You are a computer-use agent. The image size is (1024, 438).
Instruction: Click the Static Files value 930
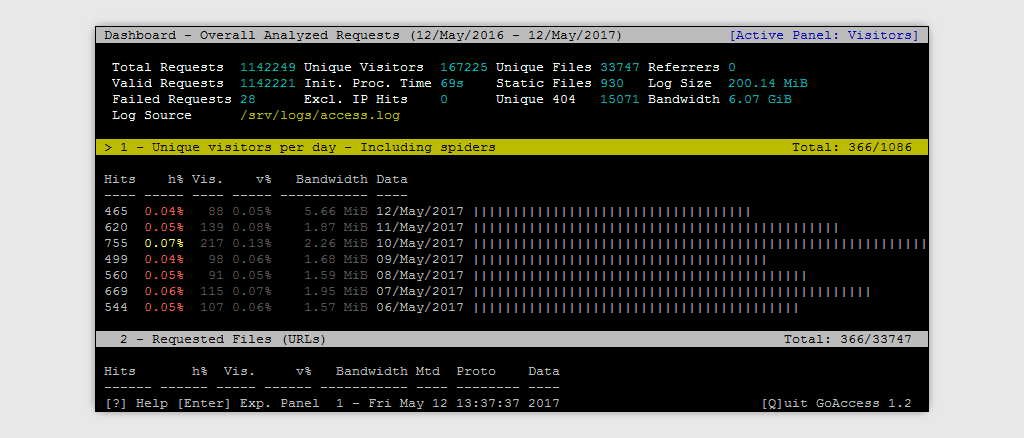[x=611, y=84]
